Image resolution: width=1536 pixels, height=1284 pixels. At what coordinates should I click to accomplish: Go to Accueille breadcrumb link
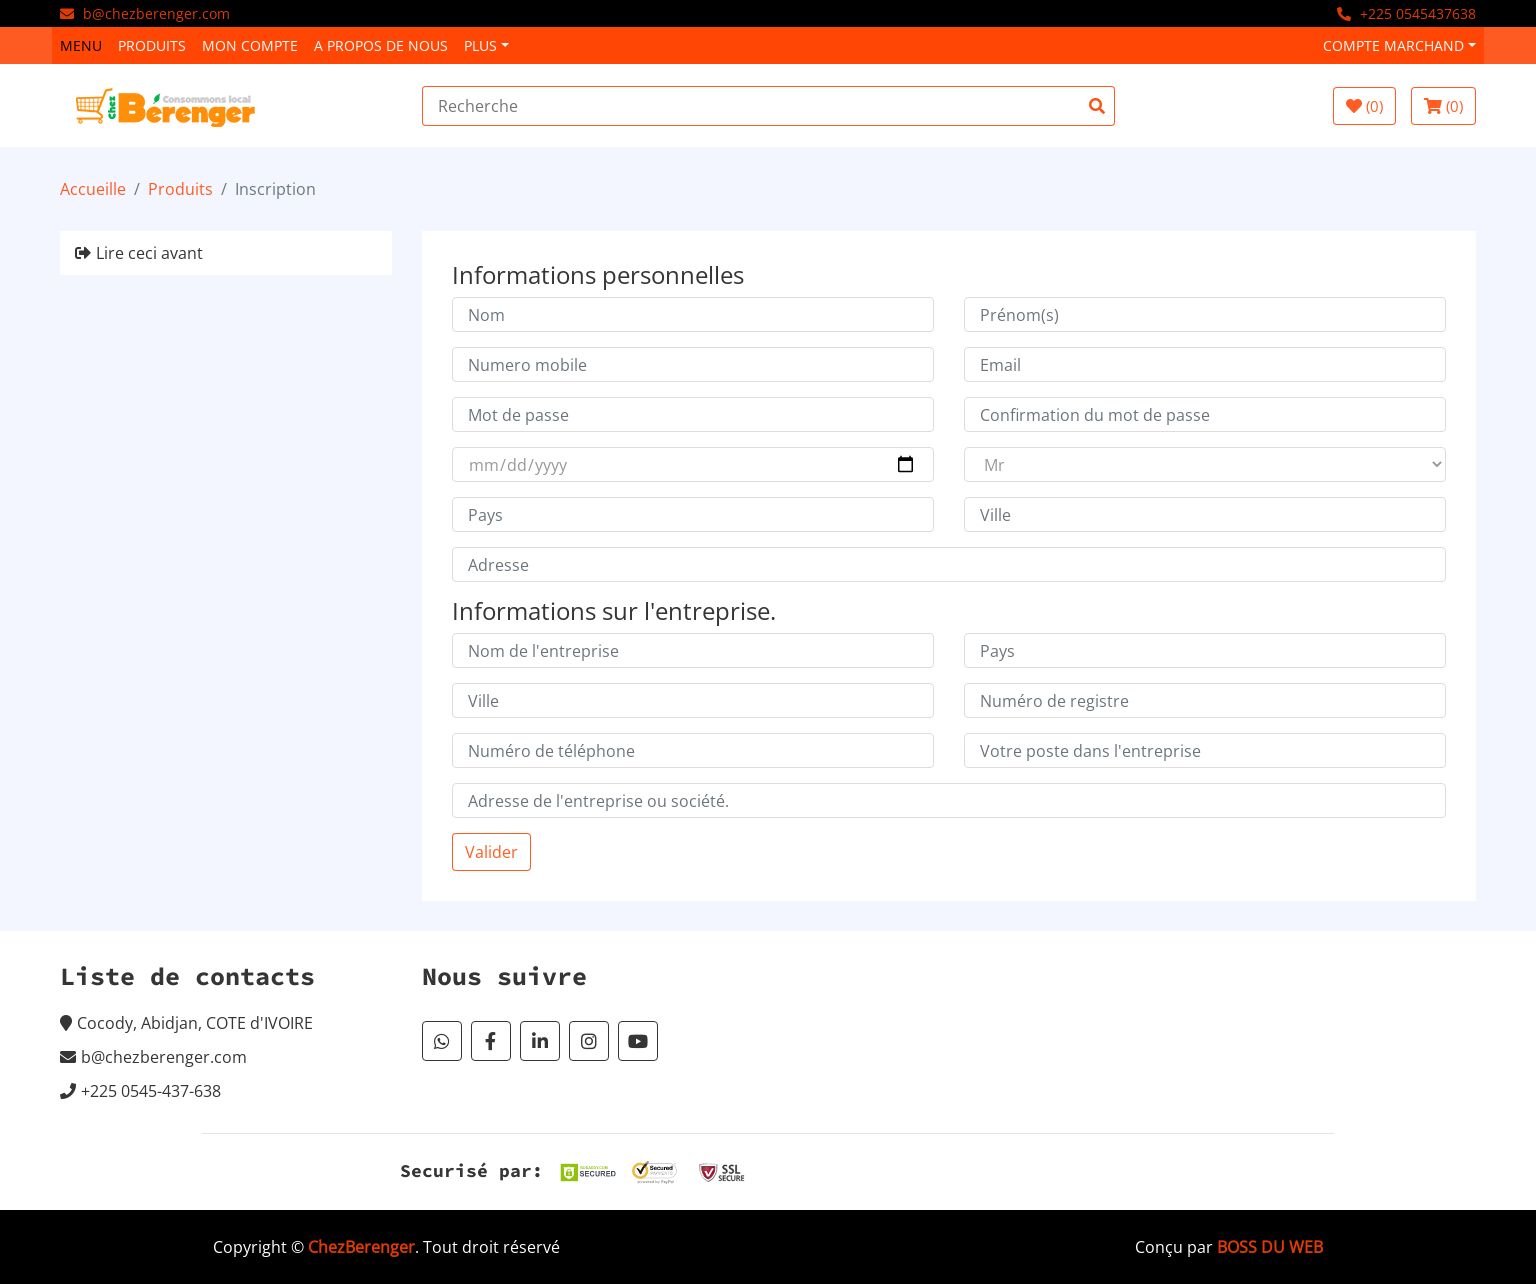[x=93, y=189]
